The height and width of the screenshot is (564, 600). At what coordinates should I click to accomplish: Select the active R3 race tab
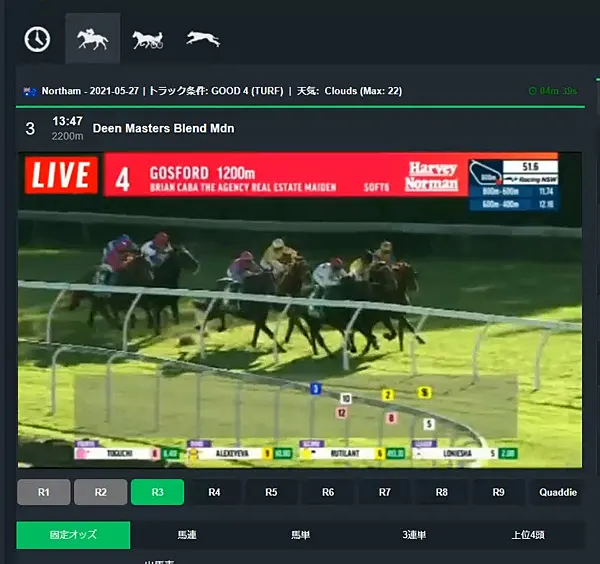pyautogui.click(x=157, y=492)
